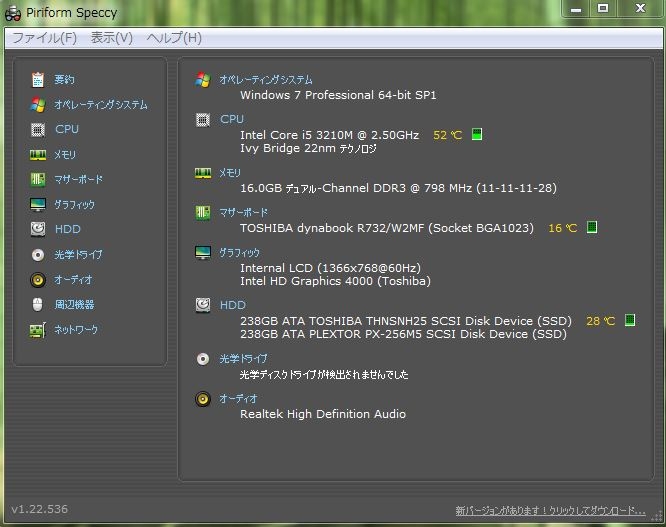Click Windows flag icon in summary panel
This screenshot has width=666, height=527.
point(203,79)
